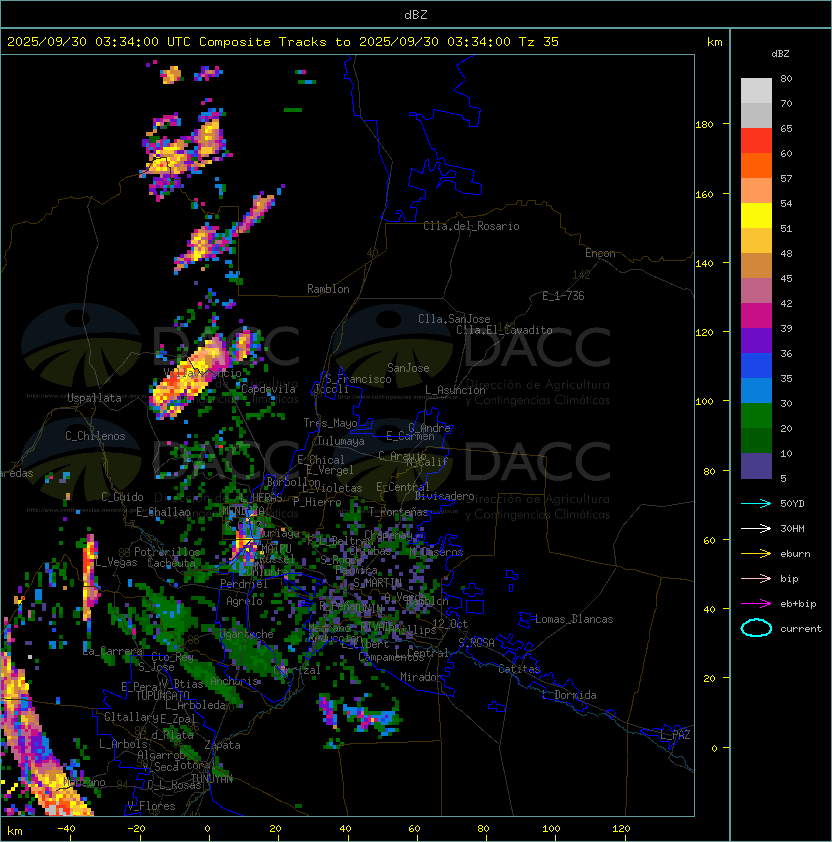
Task: Click the C_Chilenos map label
Action: [95, 436]
